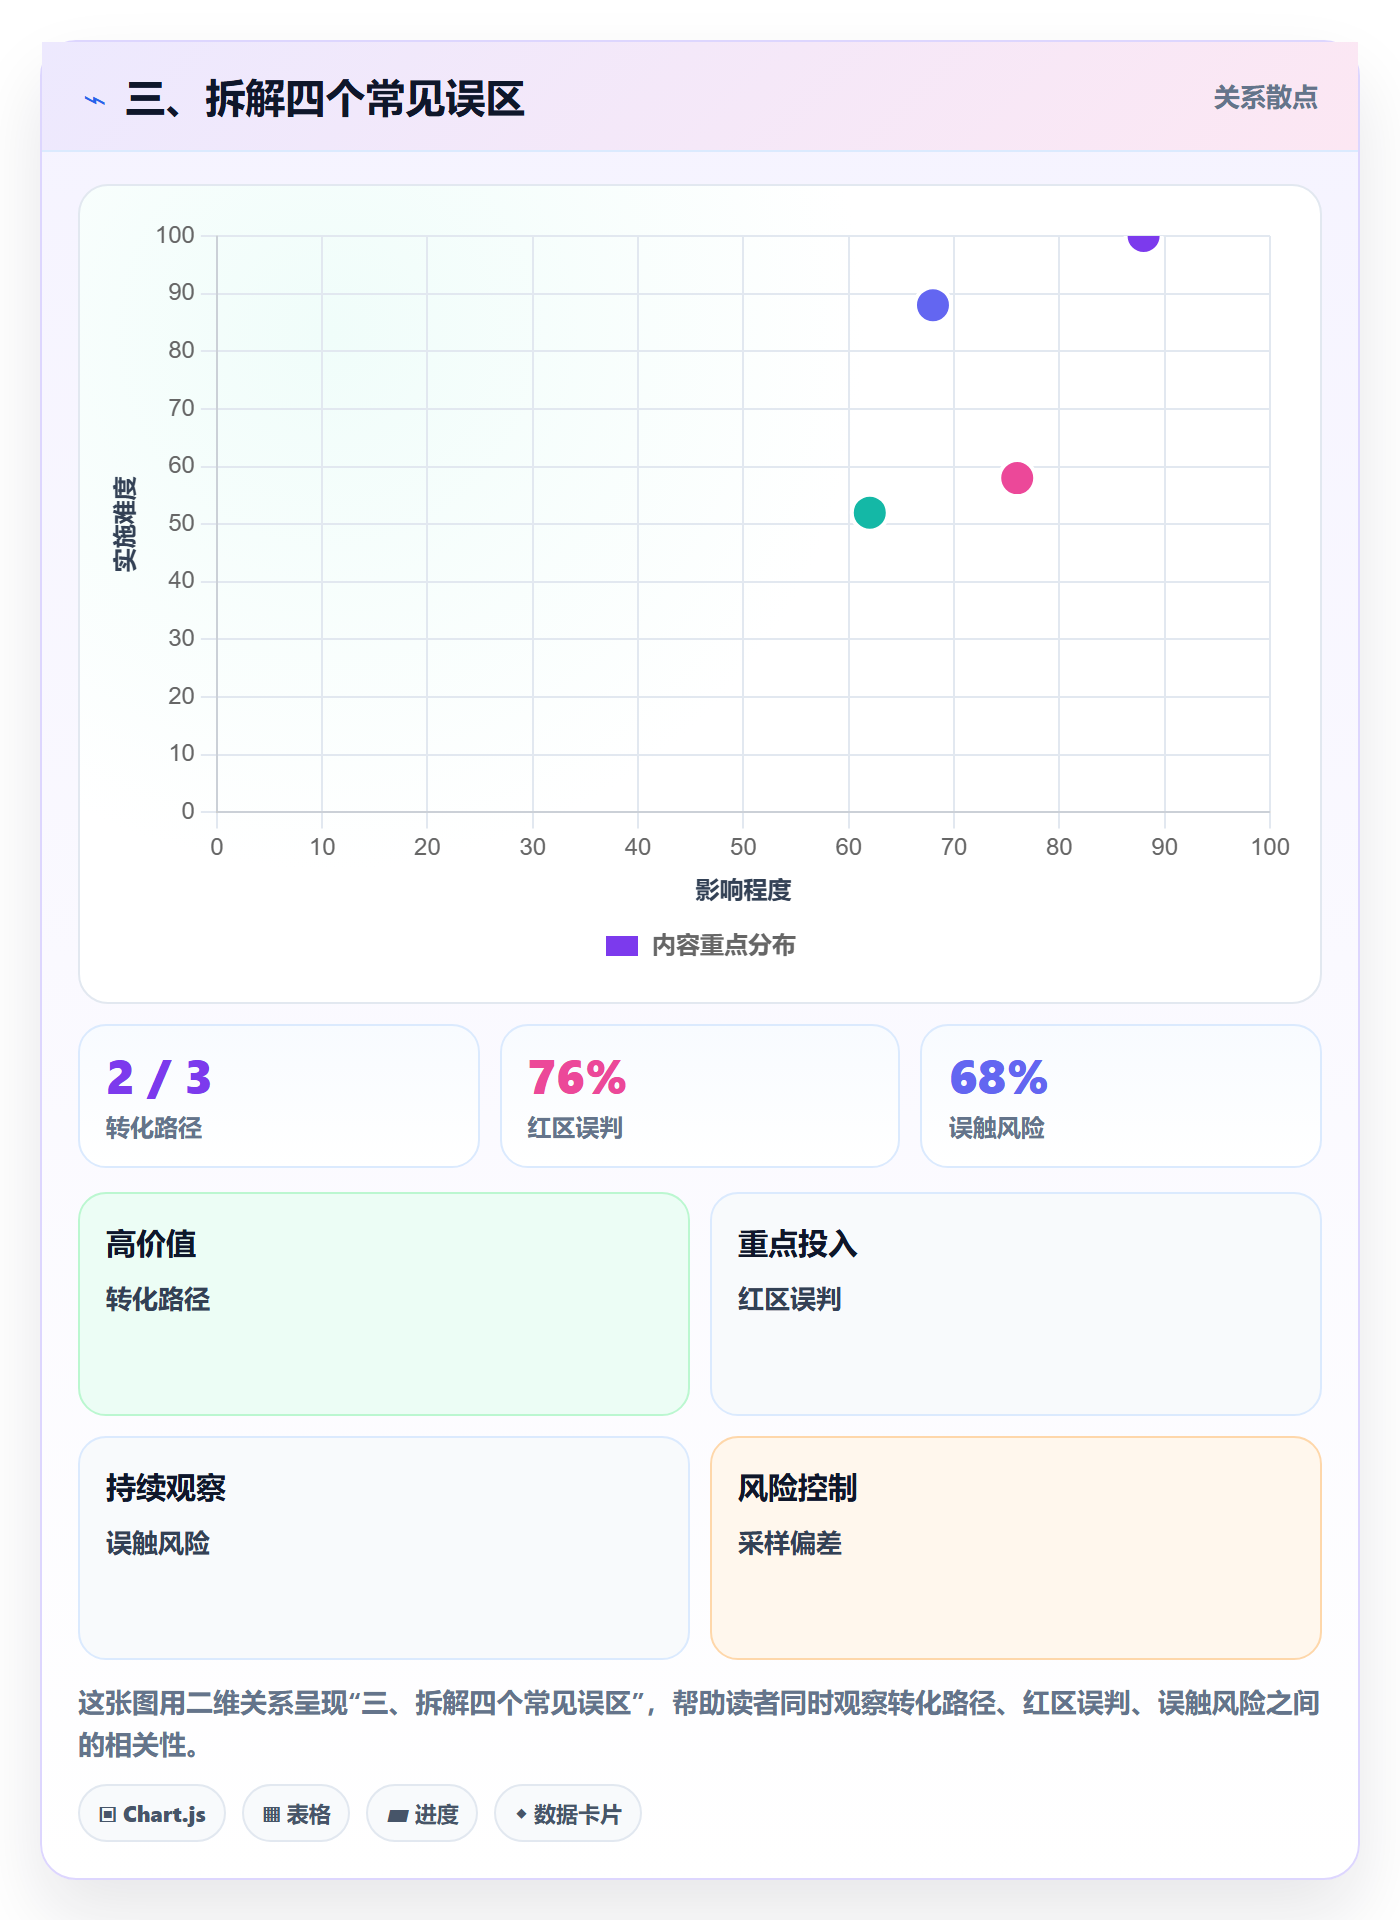1400x1920 pixels.
Task: Click the 表格 tag chip
Action: point(296,1813)
